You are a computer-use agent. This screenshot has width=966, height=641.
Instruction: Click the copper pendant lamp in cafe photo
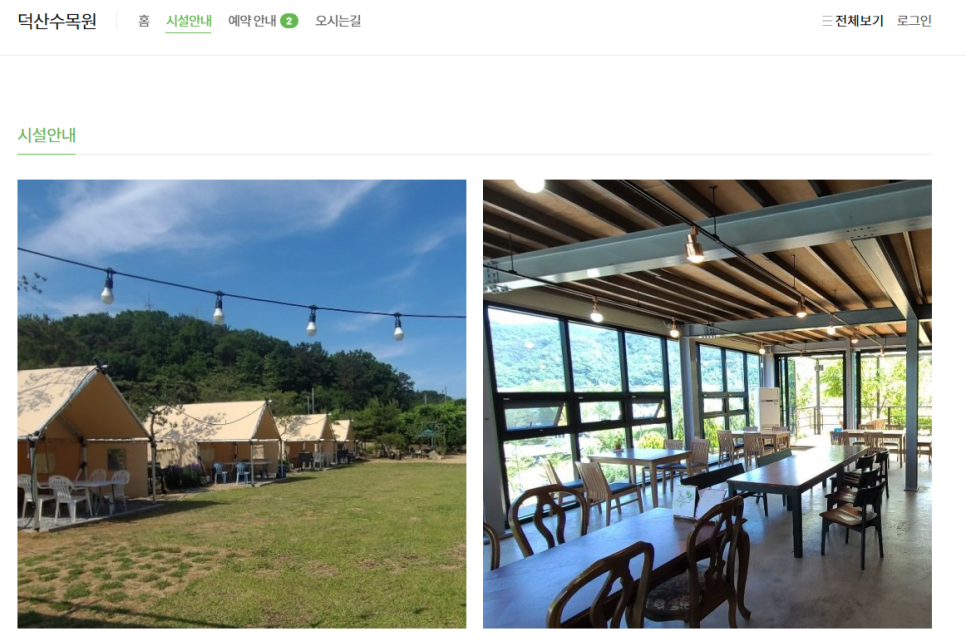click(694, 245)
